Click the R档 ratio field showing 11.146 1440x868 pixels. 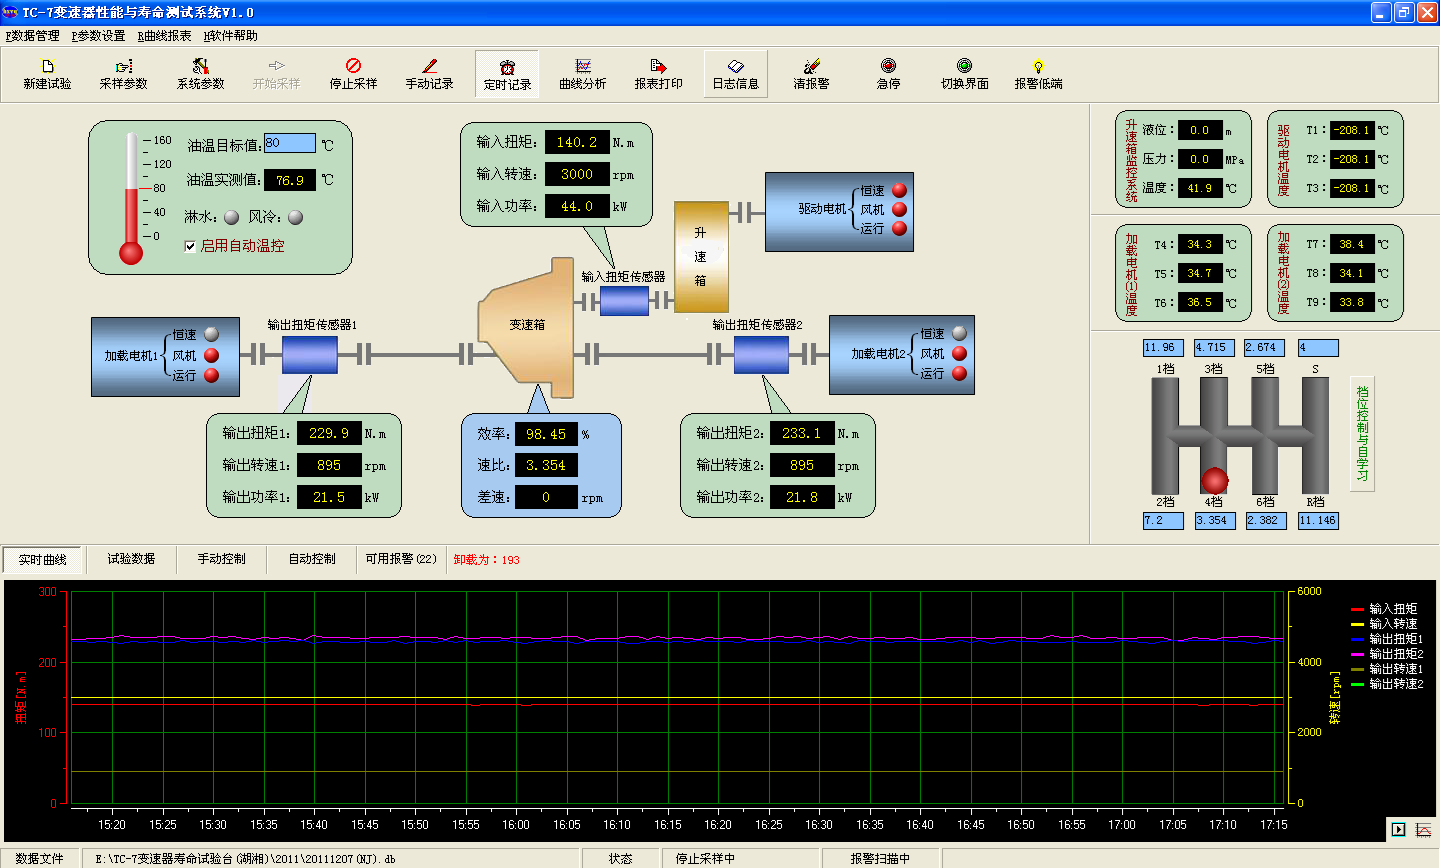click(1318, 521)
